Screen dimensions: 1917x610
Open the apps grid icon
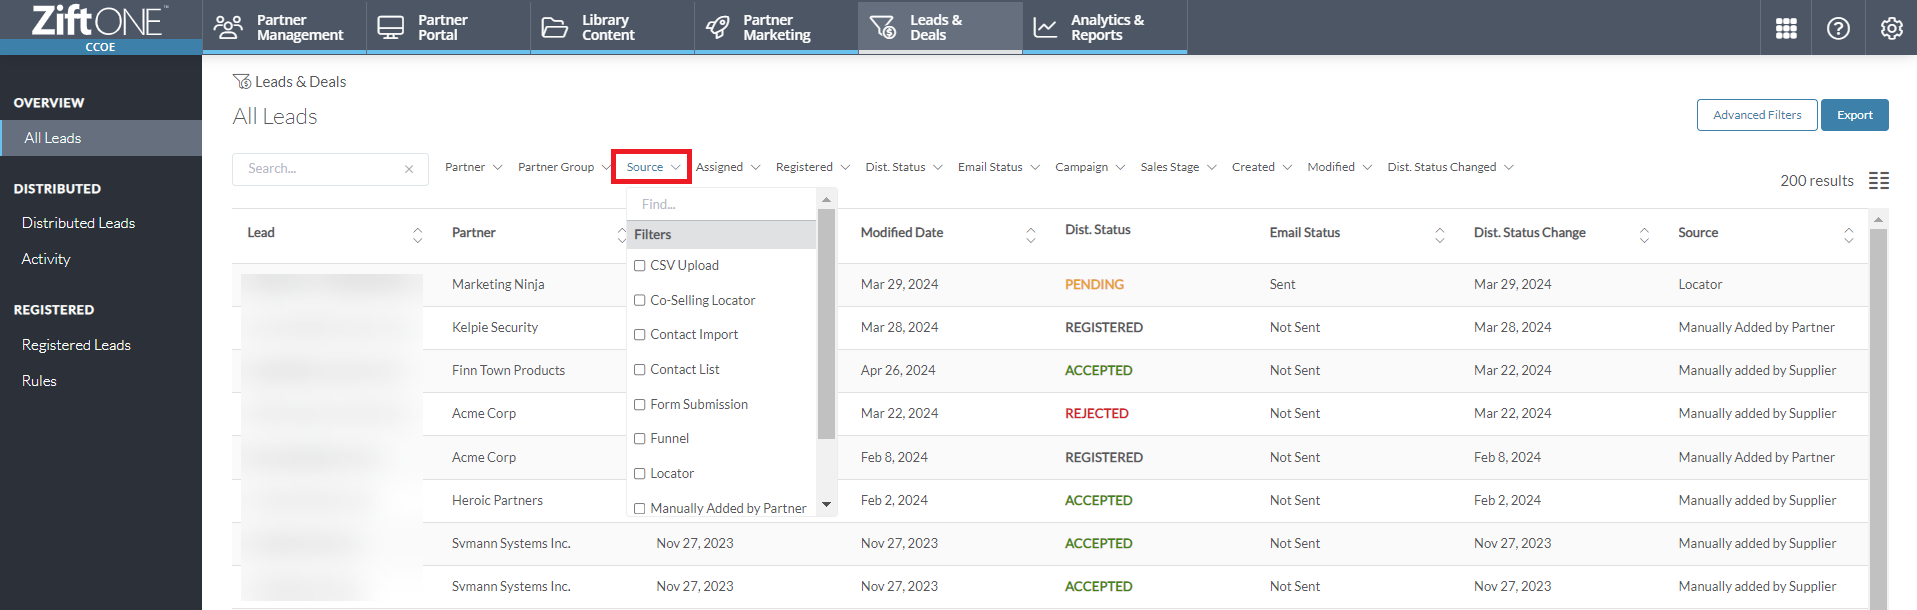pos(1786,28)
